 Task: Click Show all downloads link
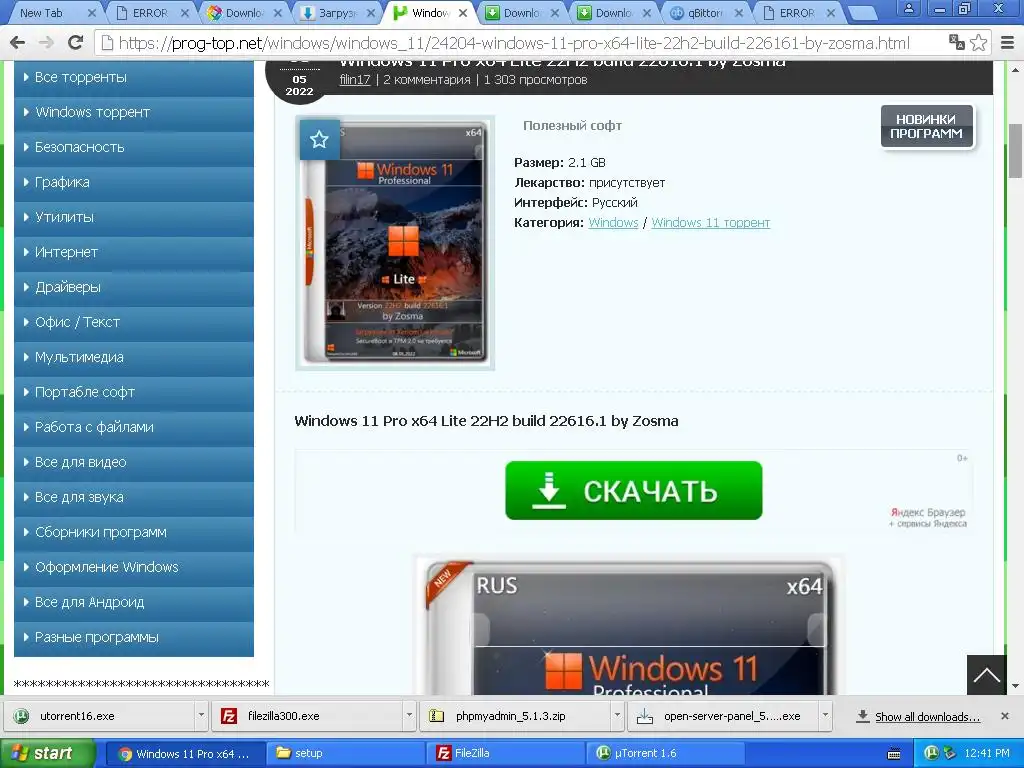tap(927, 716)
